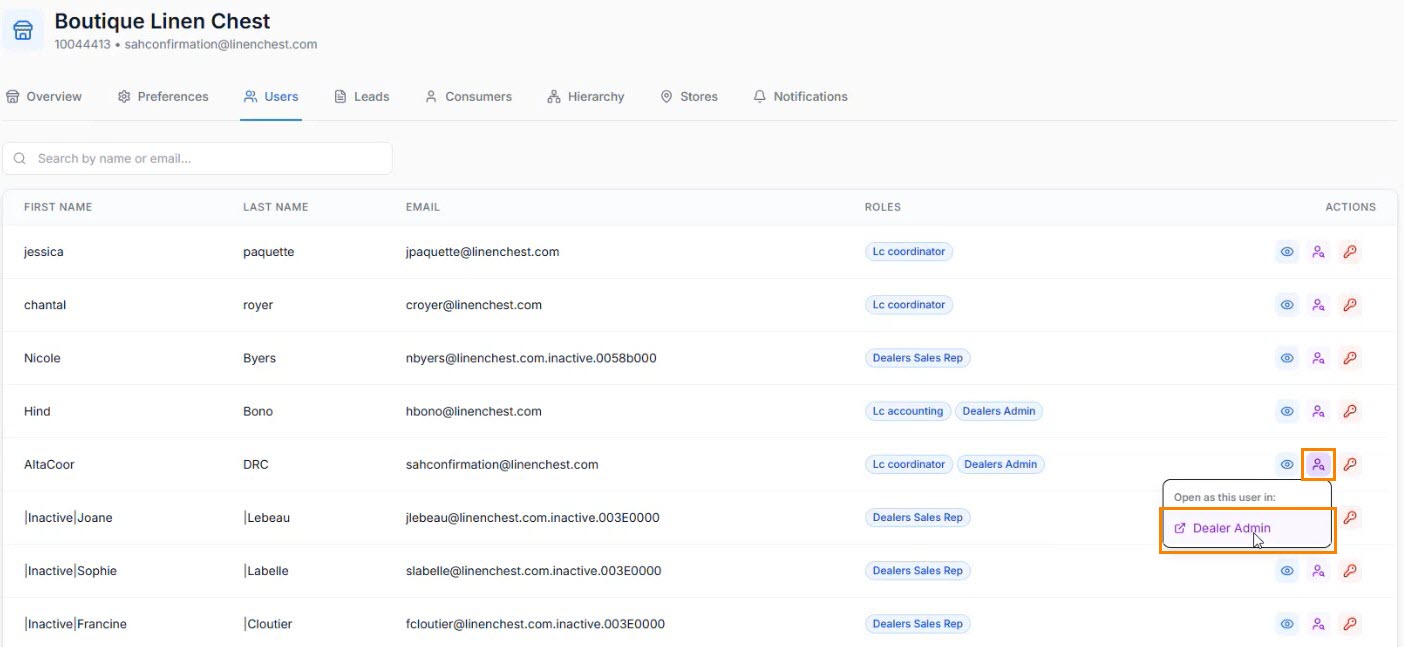Open impersonate dropdown for jessica paquette
This screenshot has height=647, width=1404.
pos(1318,252)
